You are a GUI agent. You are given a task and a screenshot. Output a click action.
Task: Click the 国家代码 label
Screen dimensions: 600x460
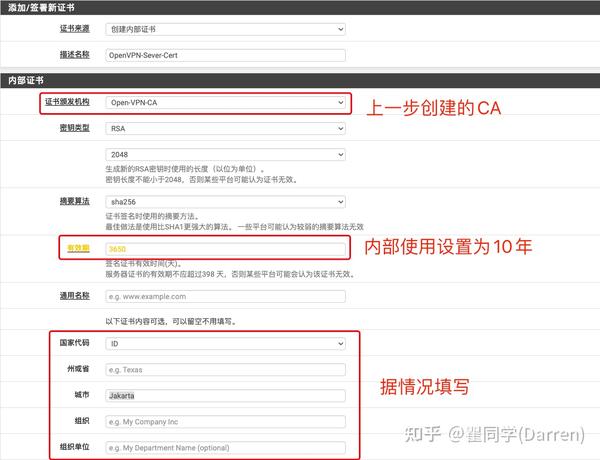pos(75,343)
